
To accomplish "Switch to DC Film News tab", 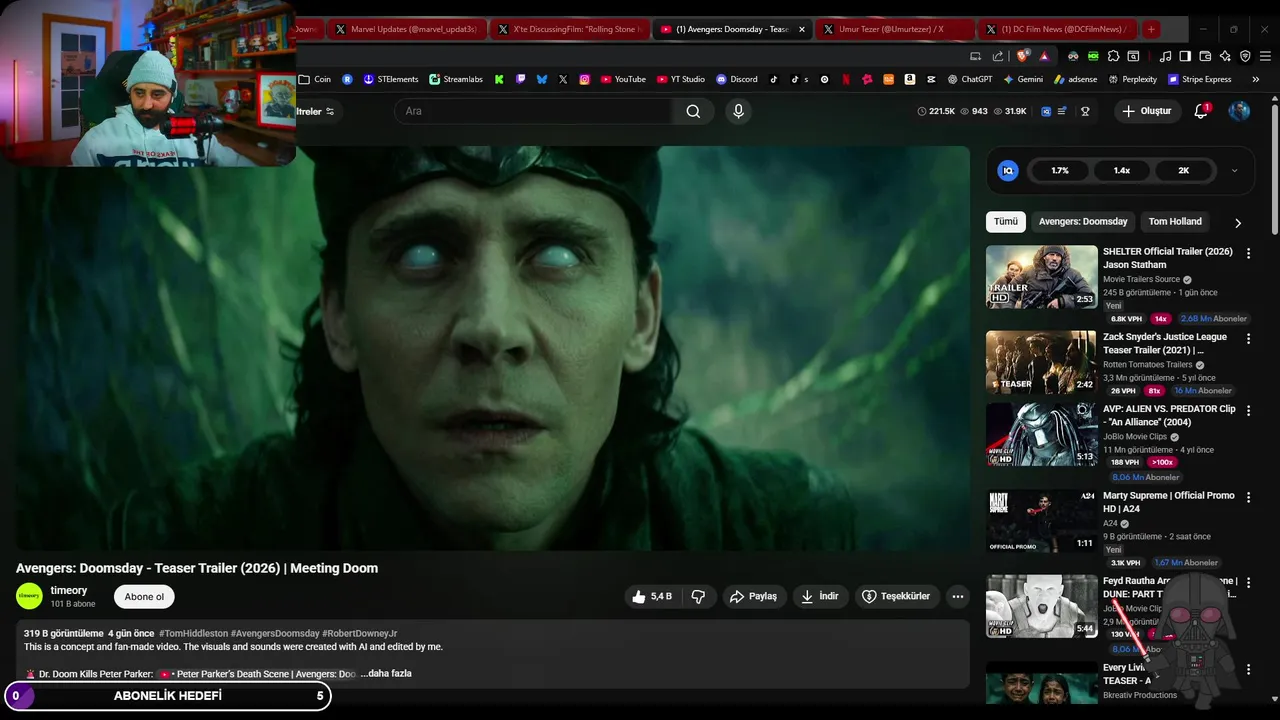I will [x=1058, y=29].
